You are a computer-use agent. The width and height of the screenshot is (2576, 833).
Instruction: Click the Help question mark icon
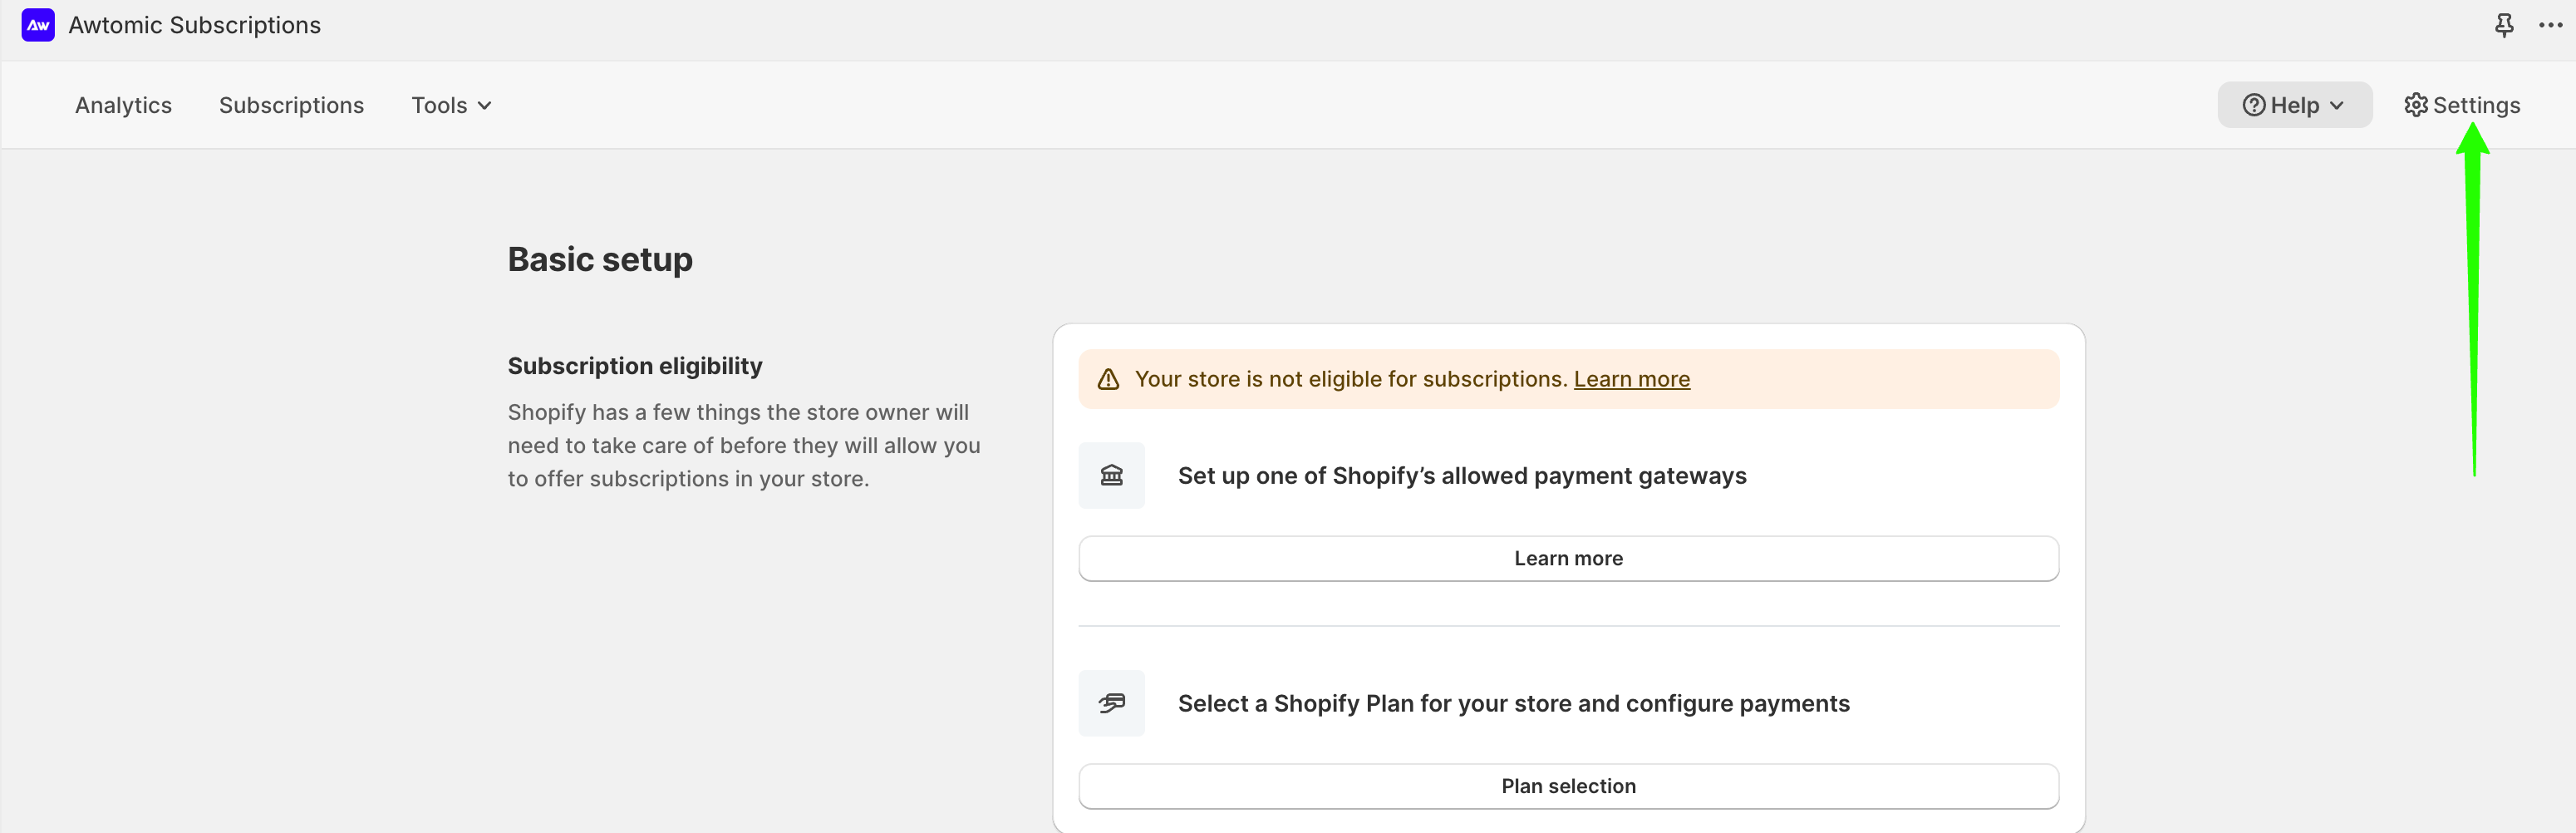(2253, 105)
